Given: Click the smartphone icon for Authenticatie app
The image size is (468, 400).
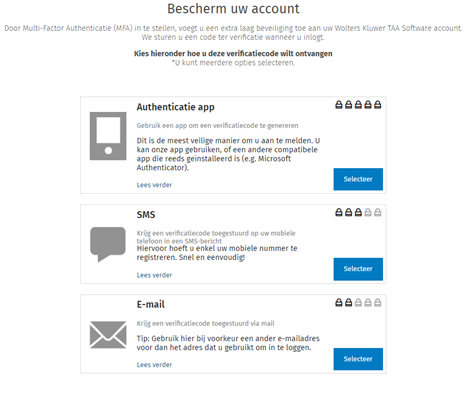Looking at the screenshot, I should pos(108,136).
